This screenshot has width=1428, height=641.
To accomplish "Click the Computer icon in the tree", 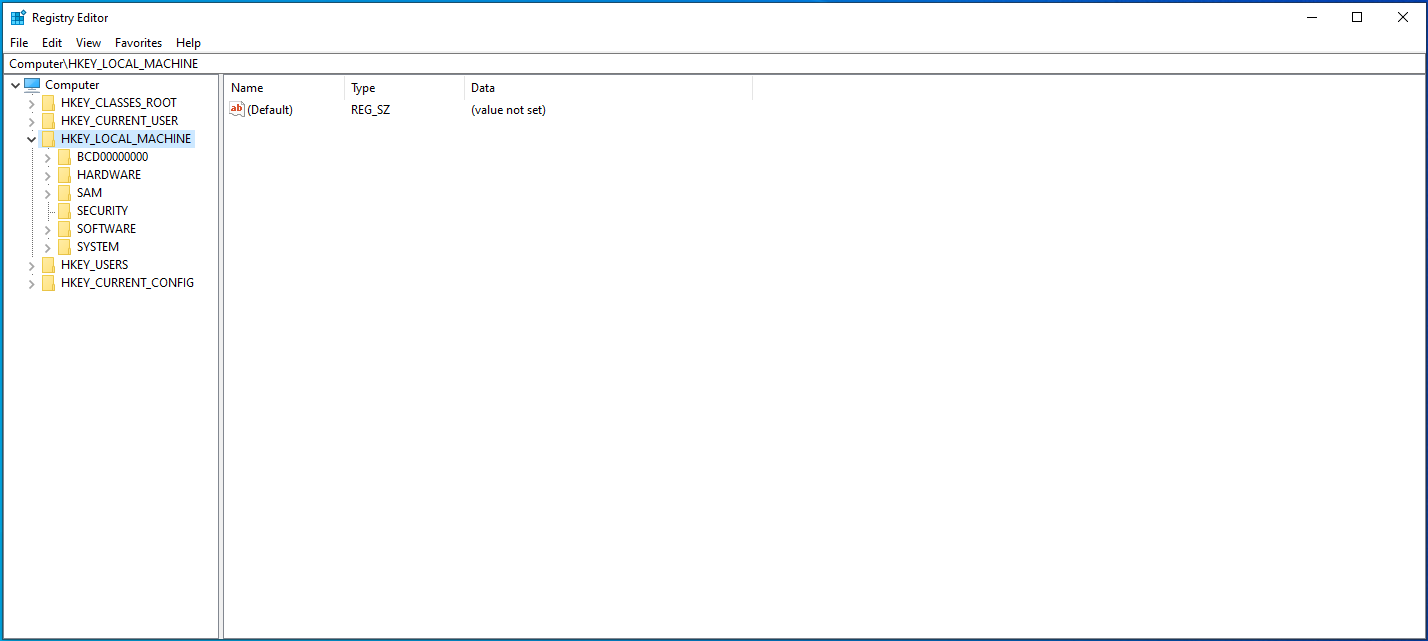I will [x=32, y=85].
